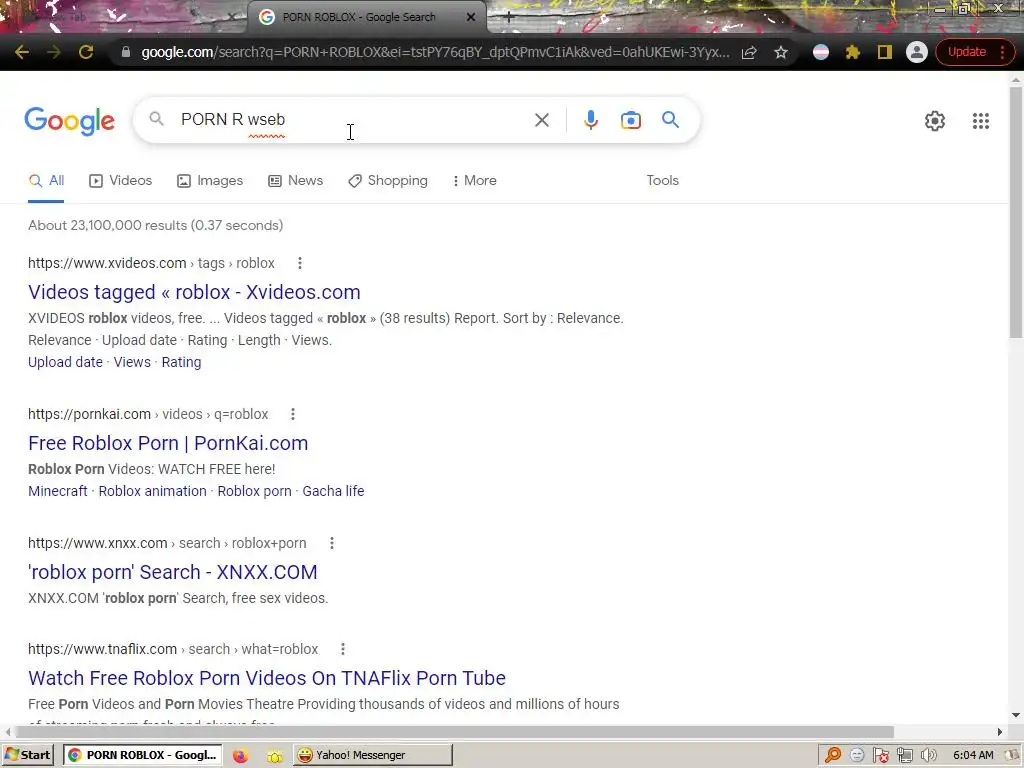Open the Chrome three-dot menu next to Update
This screenshot has width=1024, height=768.
pos(1002,52)
